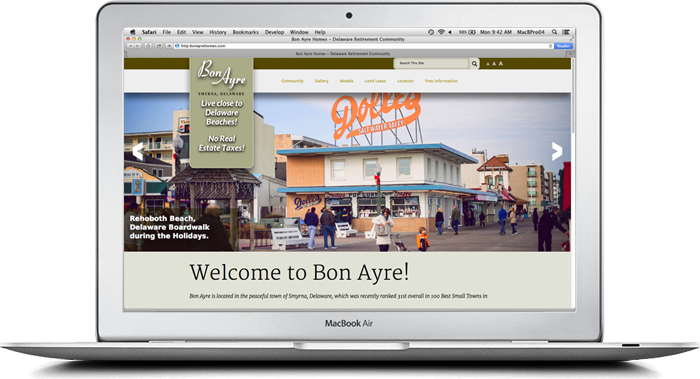Click the Welcome to Bon Ayre! heading
The height and width of the screenshot is (379, 700).
(x=299, y=272)
